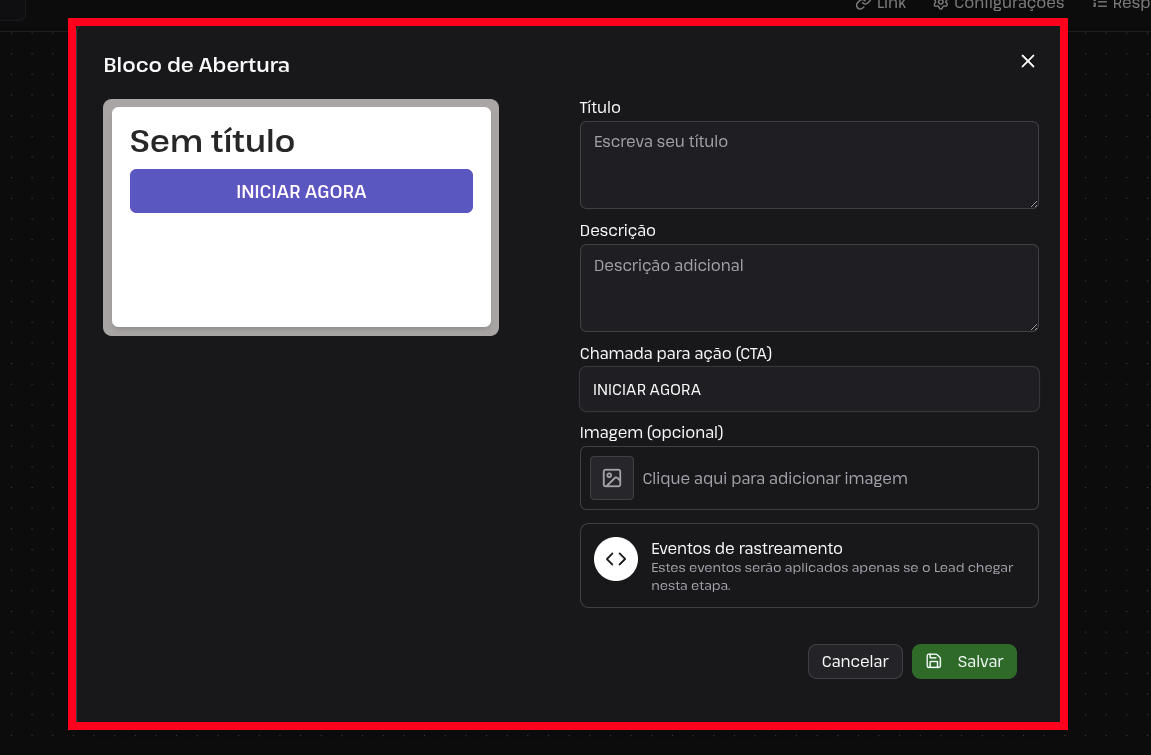Focus the Descrição adicional text area

pos(809,288)
